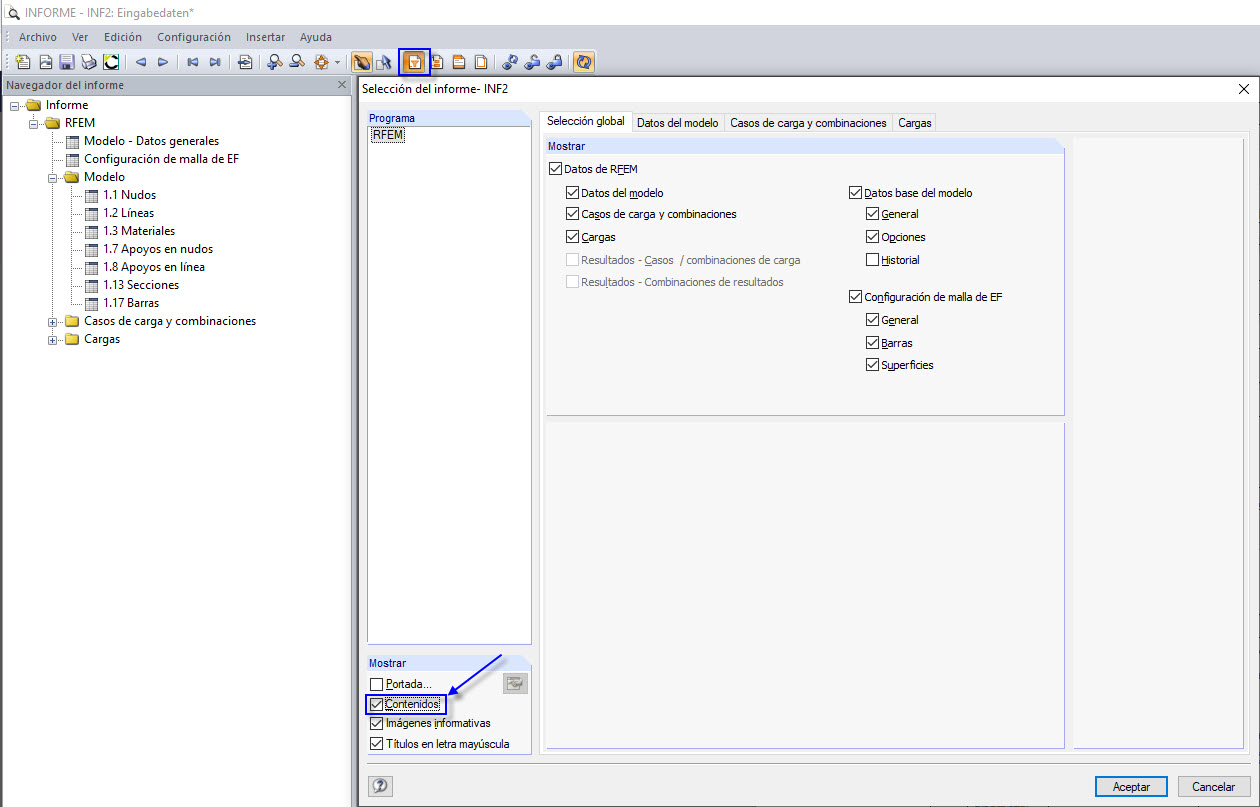The width and height of the screenshot is (1260, 807).
Task: Open the dropdown arrow beside the fit page icon
Action: click(x=338, y=62)
